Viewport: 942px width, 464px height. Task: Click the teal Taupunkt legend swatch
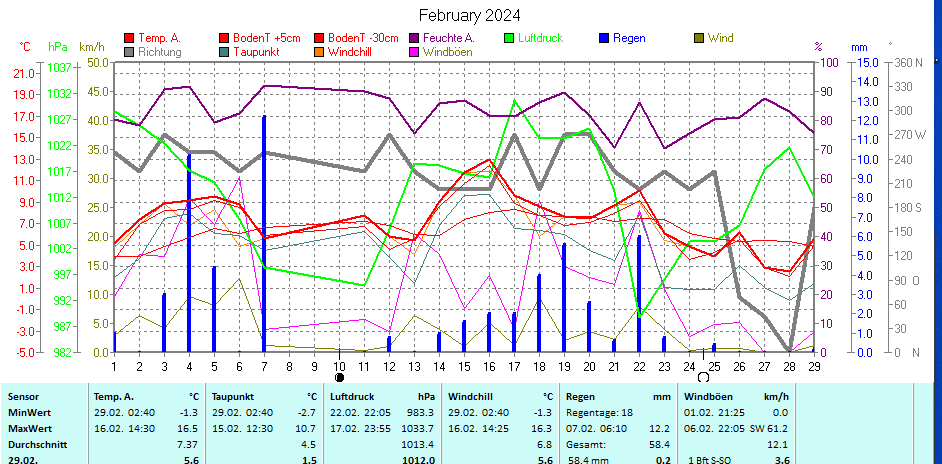224,52
